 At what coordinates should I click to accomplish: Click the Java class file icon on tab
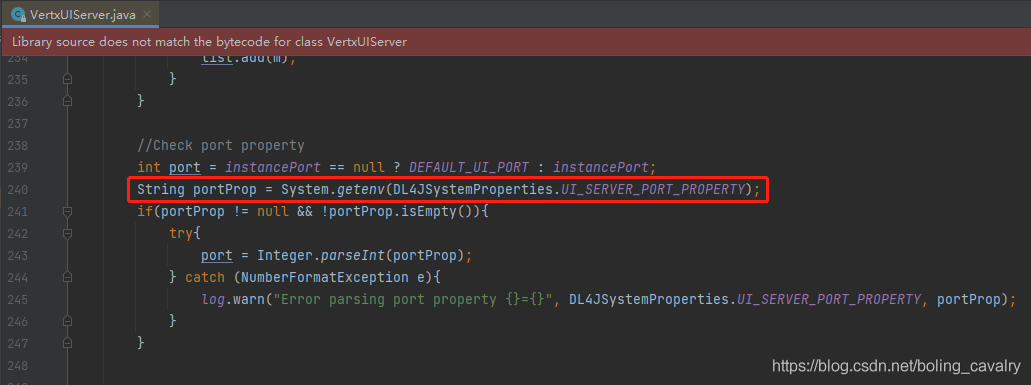tap(18, 14)
